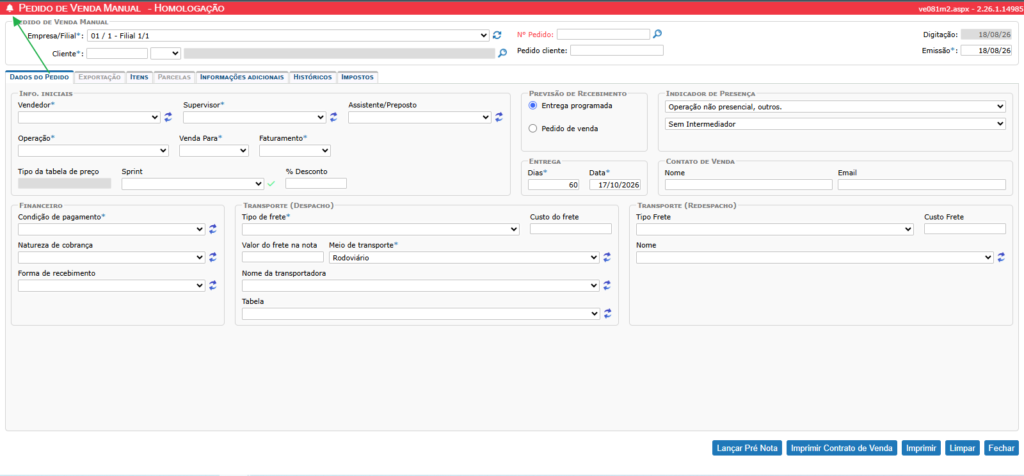The image size is (1024, 476).
Task: Refresh Nome da transportadora icon
Action: (x=607, y=285)
